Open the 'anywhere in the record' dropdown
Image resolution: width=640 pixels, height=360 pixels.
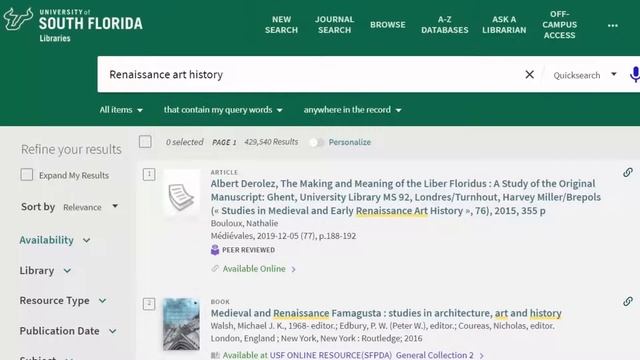(x=353, y=110)
